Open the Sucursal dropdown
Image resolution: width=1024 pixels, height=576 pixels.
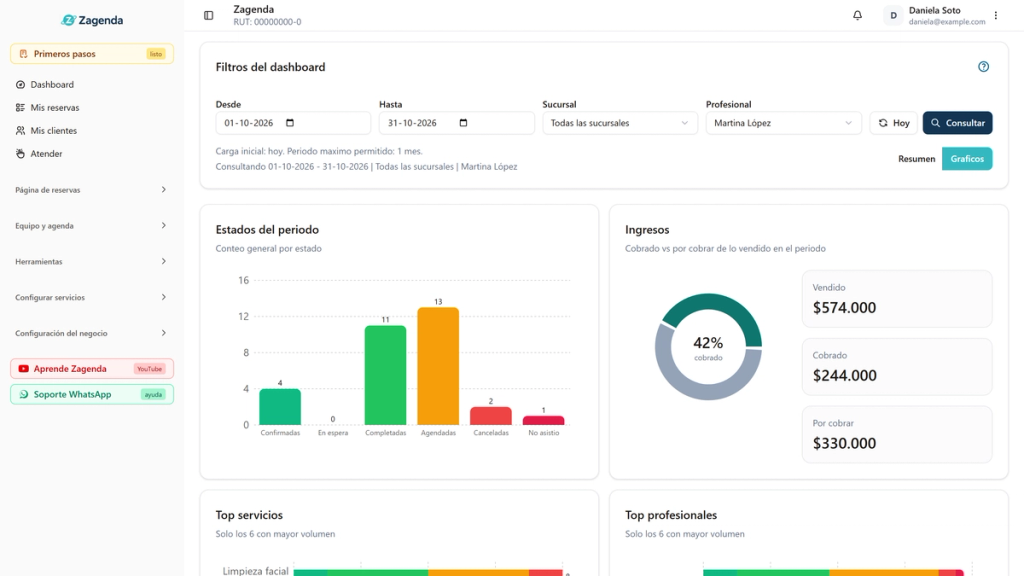click(x=620, y=123)
